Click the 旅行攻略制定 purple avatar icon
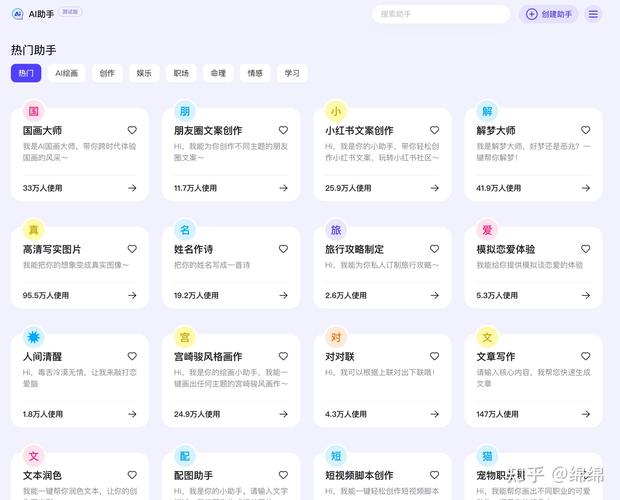Viewport: 620px width, 500px height. click(336, 229)
